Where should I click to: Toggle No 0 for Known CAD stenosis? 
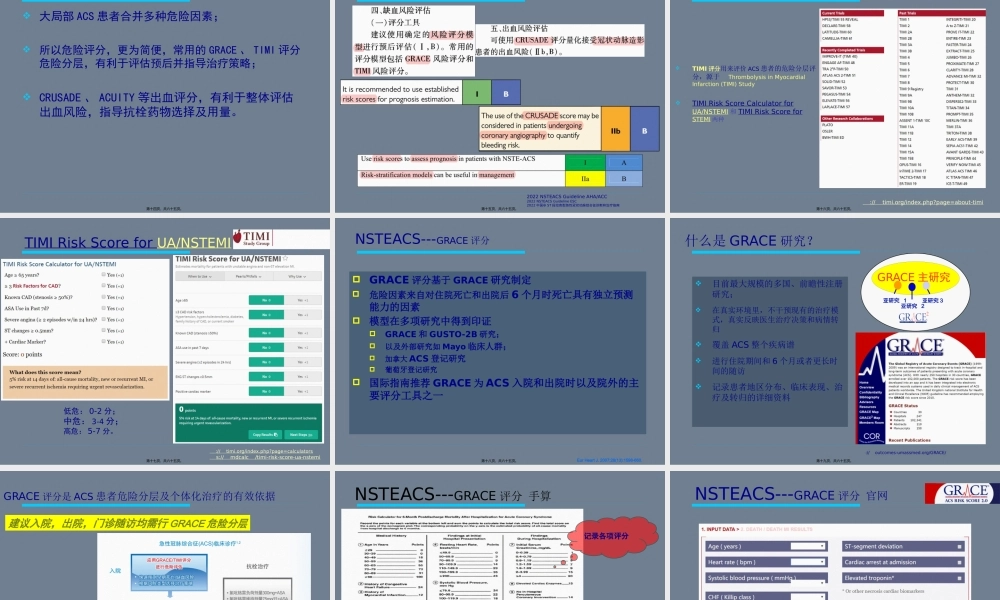click(x=266, y=332)
